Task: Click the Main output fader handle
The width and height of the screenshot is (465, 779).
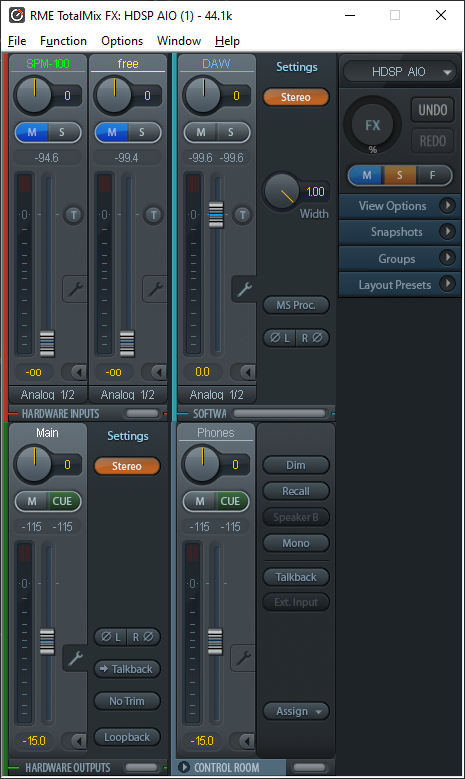Action: tap(47, 641)
